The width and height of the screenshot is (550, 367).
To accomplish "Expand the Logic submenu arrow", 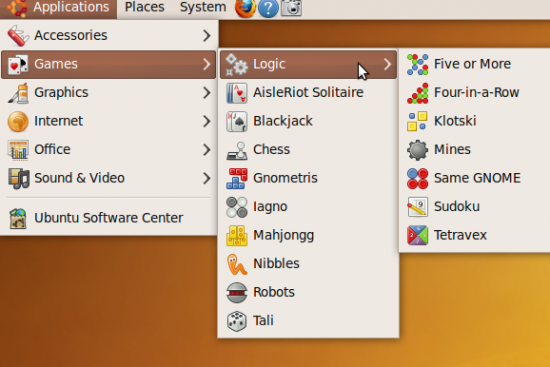I will coord(388,64).
